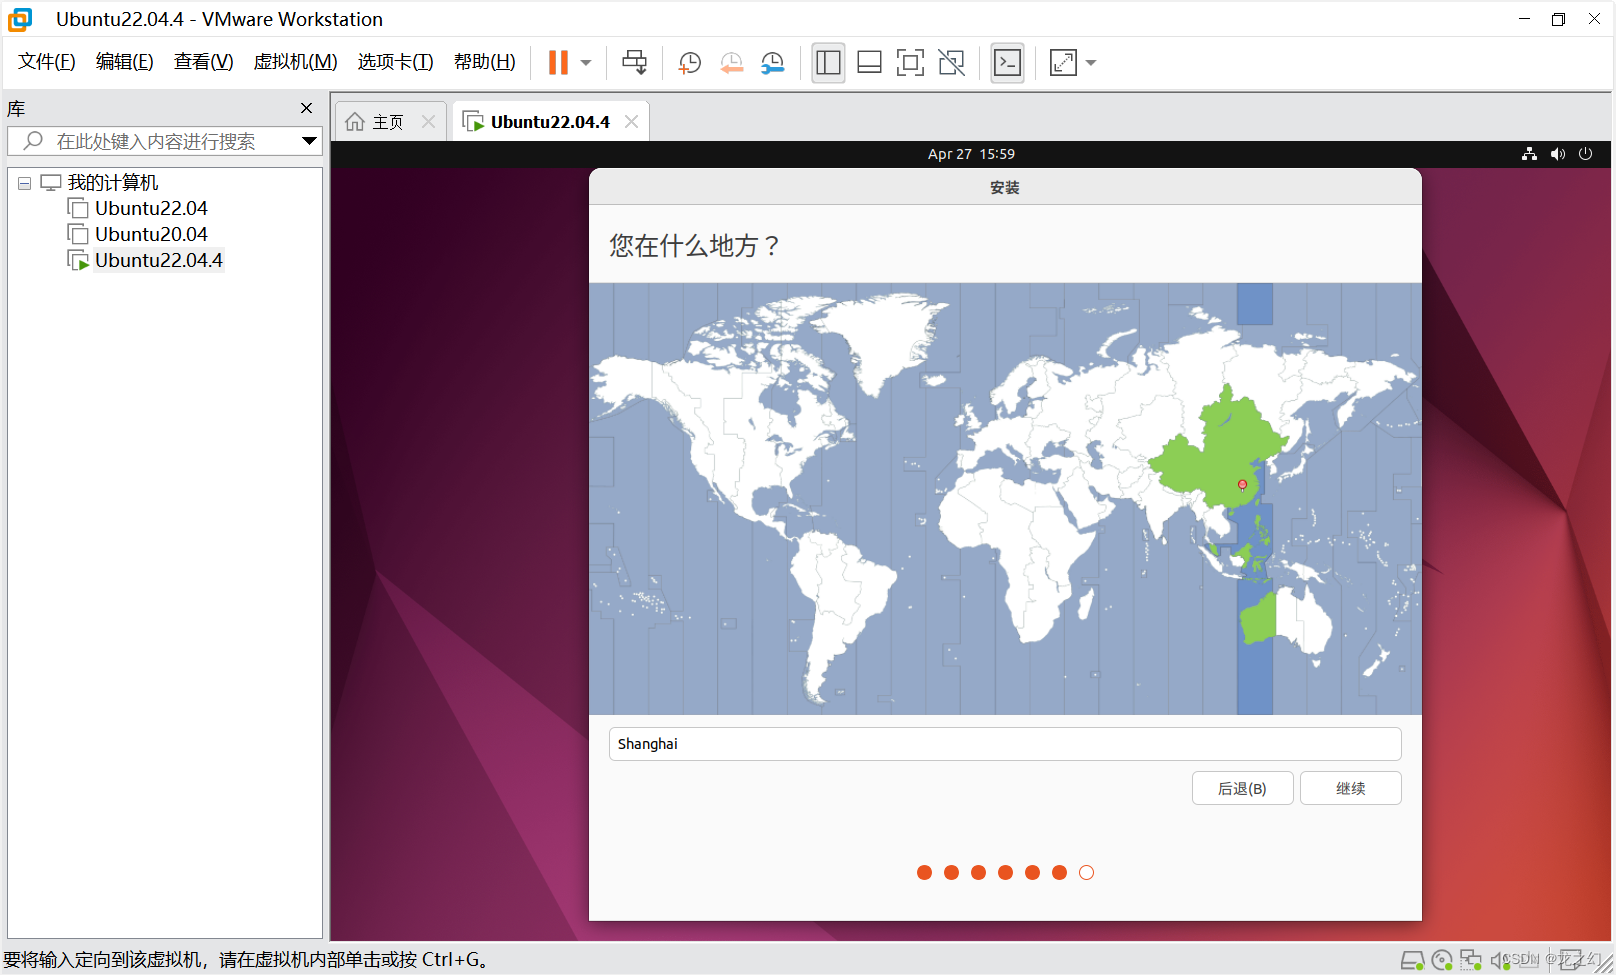
Task: Close the 库 library panel
Action: pos(306,108)
